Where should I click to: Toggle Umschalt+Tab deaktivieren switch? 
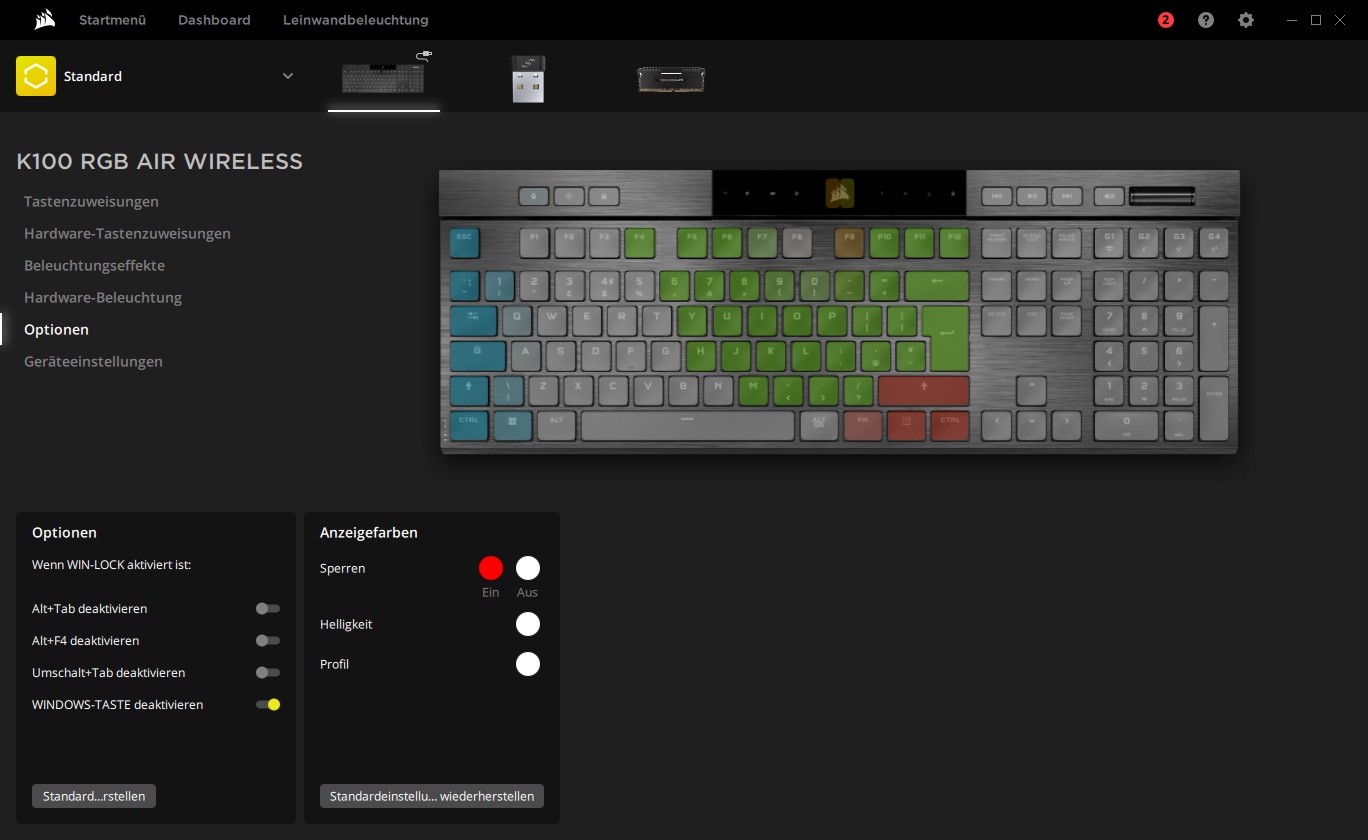pos(267,672)
